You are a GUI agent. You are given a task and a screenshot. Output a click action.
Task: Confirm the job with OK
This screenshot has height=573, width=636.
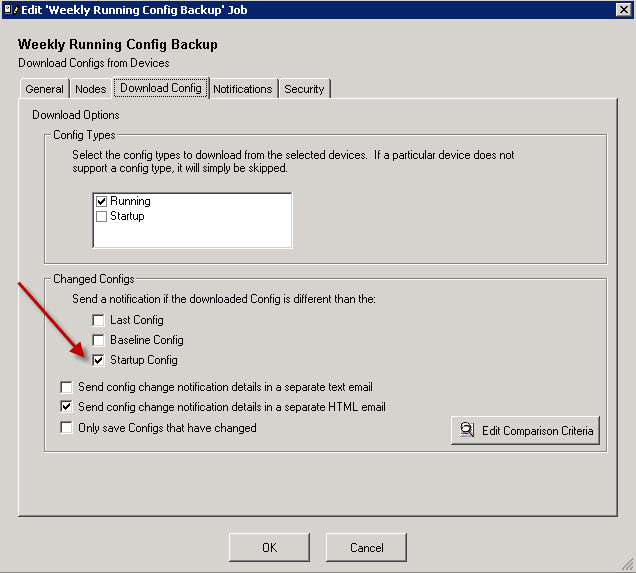tap(269, 547)
